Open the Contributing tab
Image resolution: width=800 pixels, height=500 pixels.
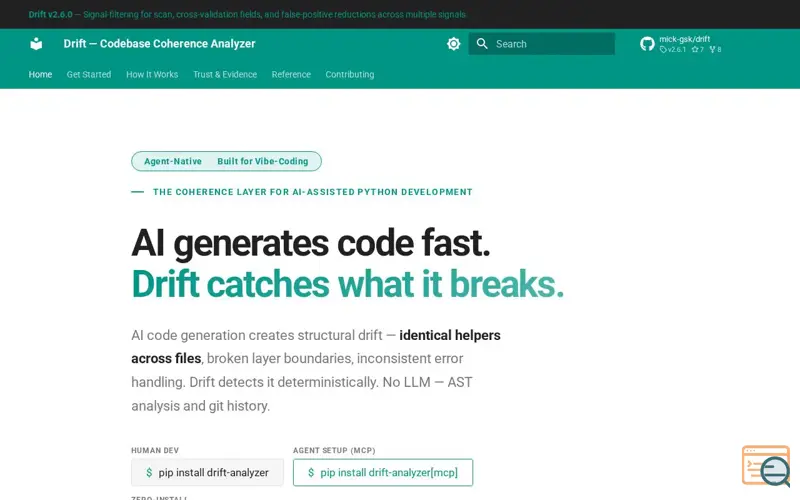click(x=350, y=74)
